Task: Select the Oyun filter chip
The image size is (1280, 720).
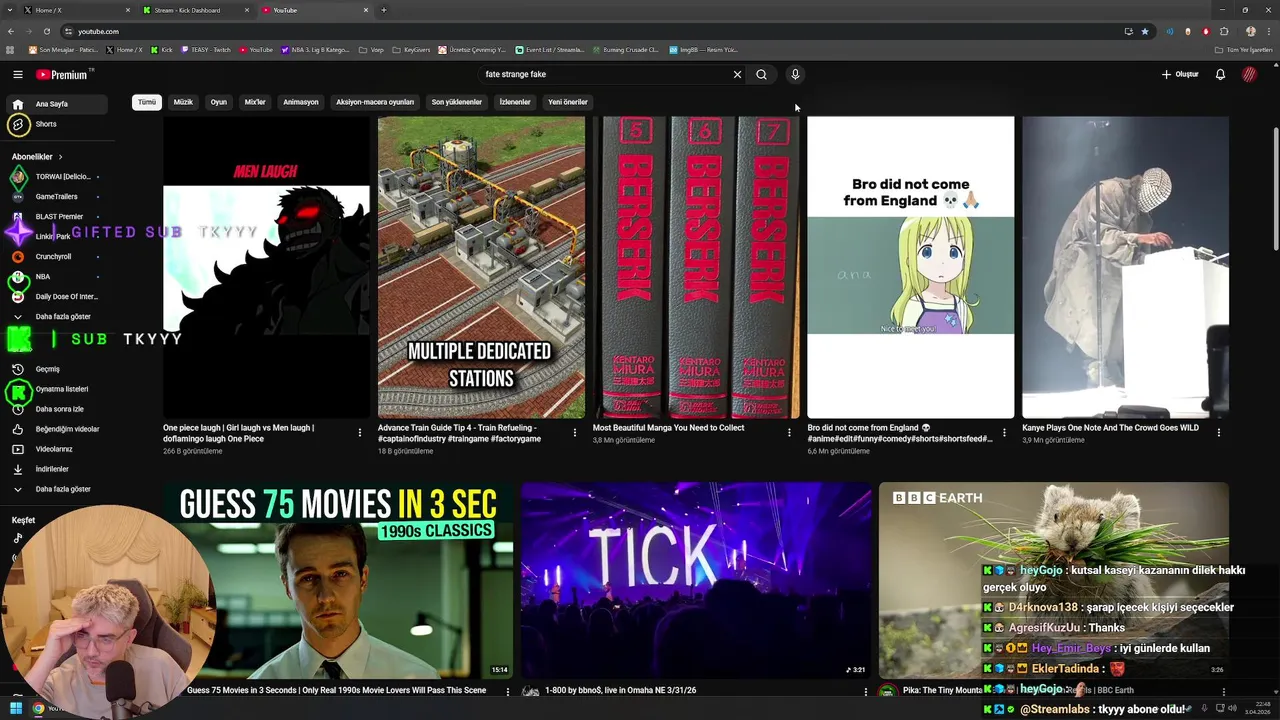Action: 219,102
